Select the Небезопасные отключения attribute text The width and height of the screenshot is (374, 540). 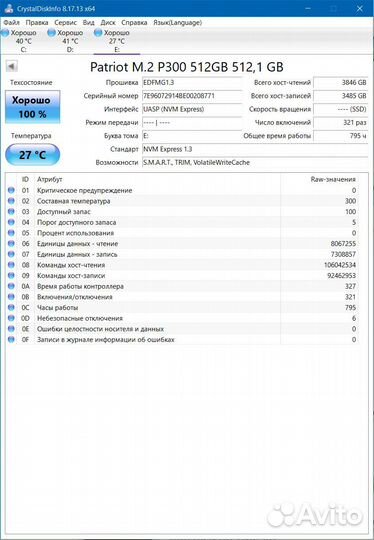[80, 319]
